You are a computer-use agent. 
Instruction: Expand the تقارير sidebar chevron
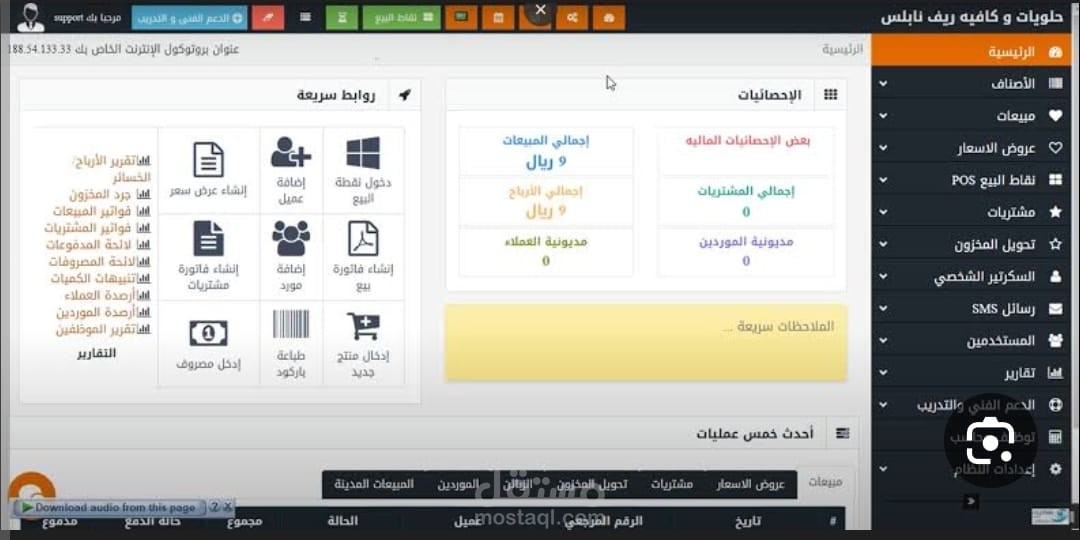(883, 373)
